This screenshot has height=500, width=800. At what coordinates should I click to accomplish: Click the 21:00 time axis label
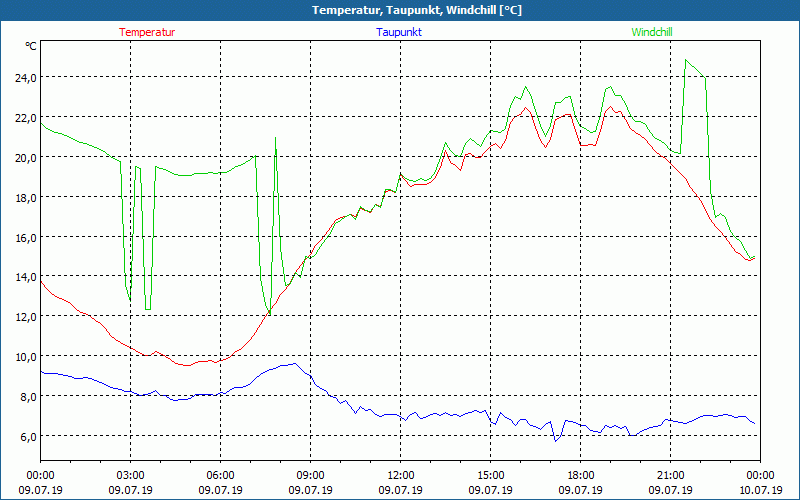tap(670, 476)
